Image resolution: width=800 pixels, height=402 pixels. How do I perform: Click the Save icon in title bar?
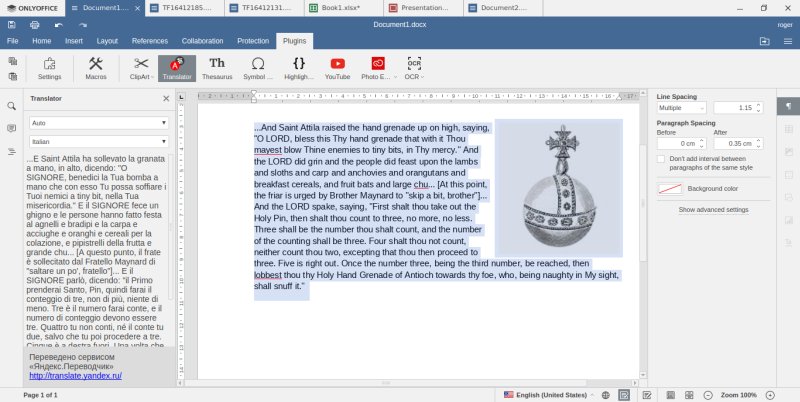pos(11,24)
